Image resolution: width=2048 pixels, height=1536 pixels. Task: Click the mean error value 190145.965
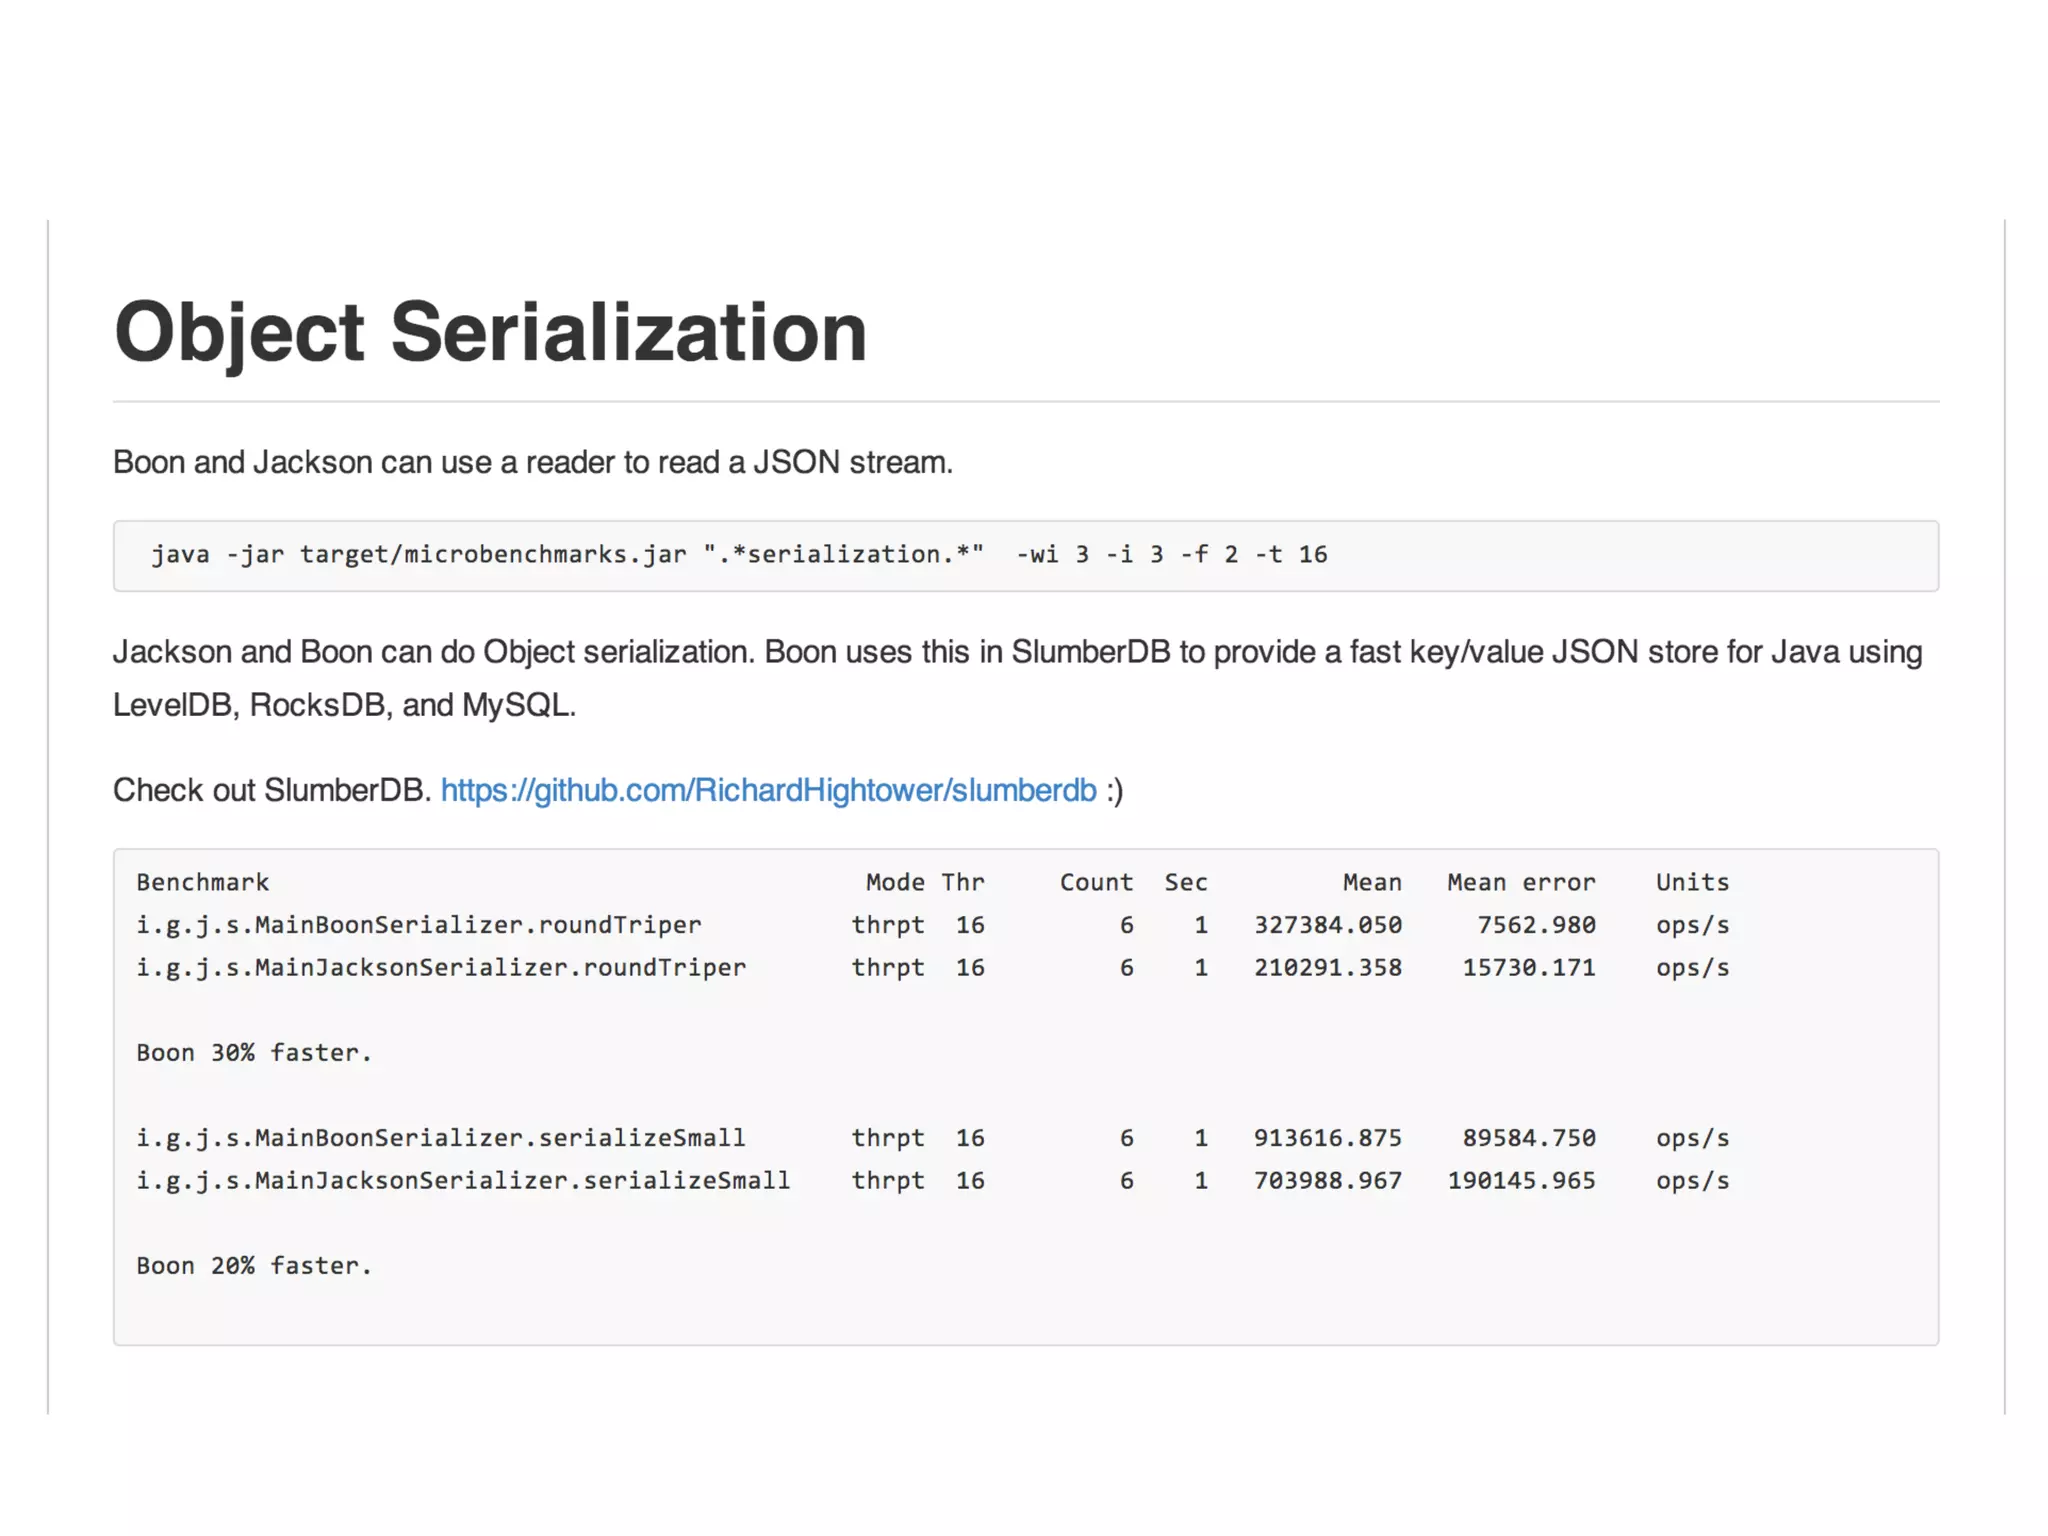point(1521,1181)
